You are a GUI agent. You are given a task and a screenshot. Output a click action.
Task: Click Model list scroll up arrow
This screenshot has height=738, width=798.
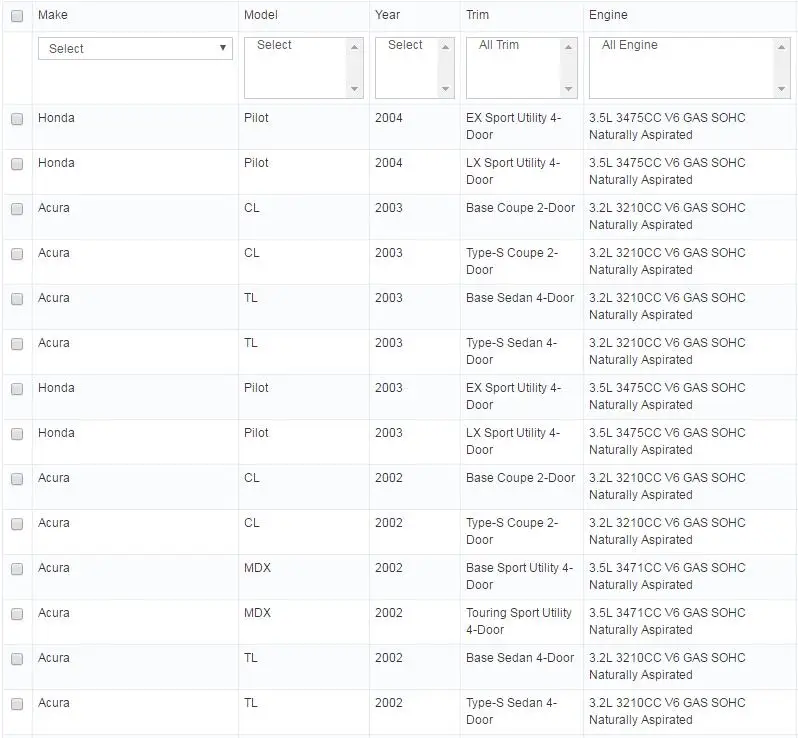click(x=355, y=47)
